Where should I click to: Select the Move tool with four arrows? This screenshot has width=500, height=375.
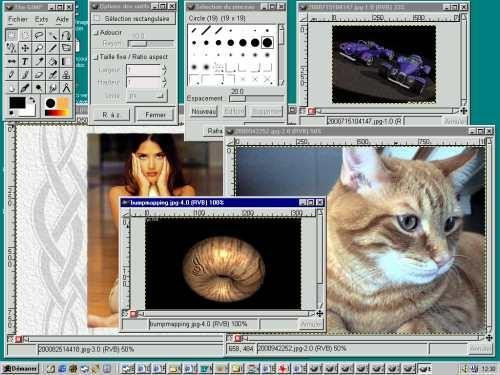pyautogui.click(x=25, y=48)
